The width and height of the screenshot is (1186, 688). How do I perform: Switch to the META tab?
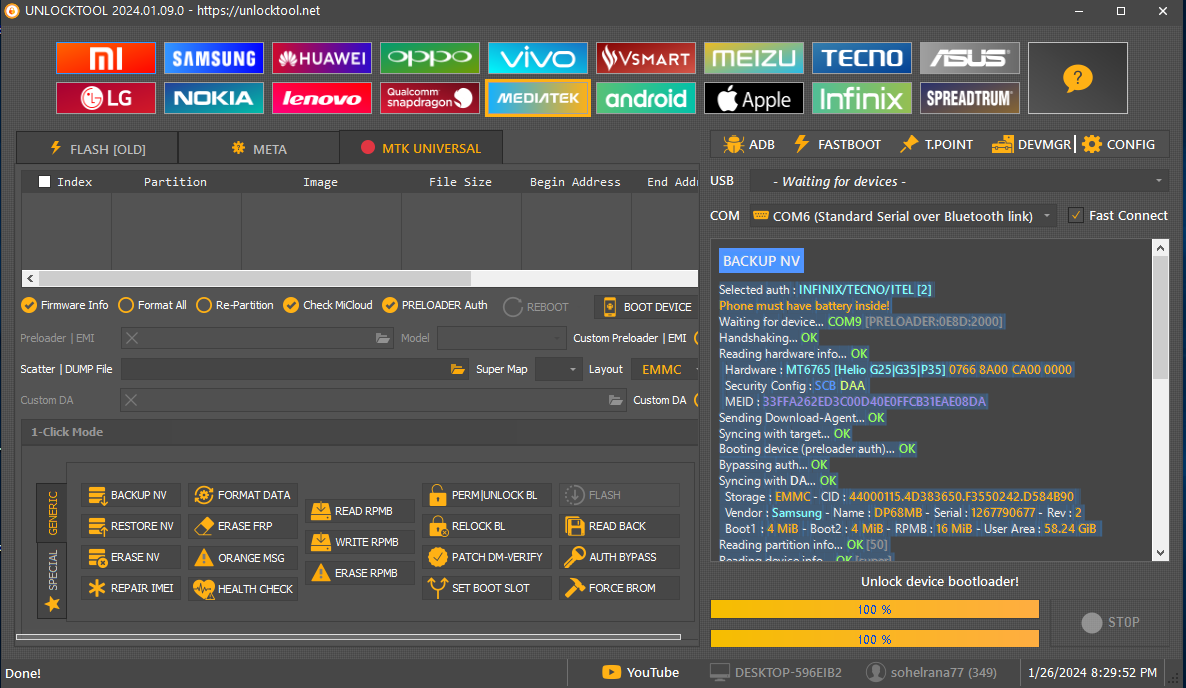click(x=258, y=149)
